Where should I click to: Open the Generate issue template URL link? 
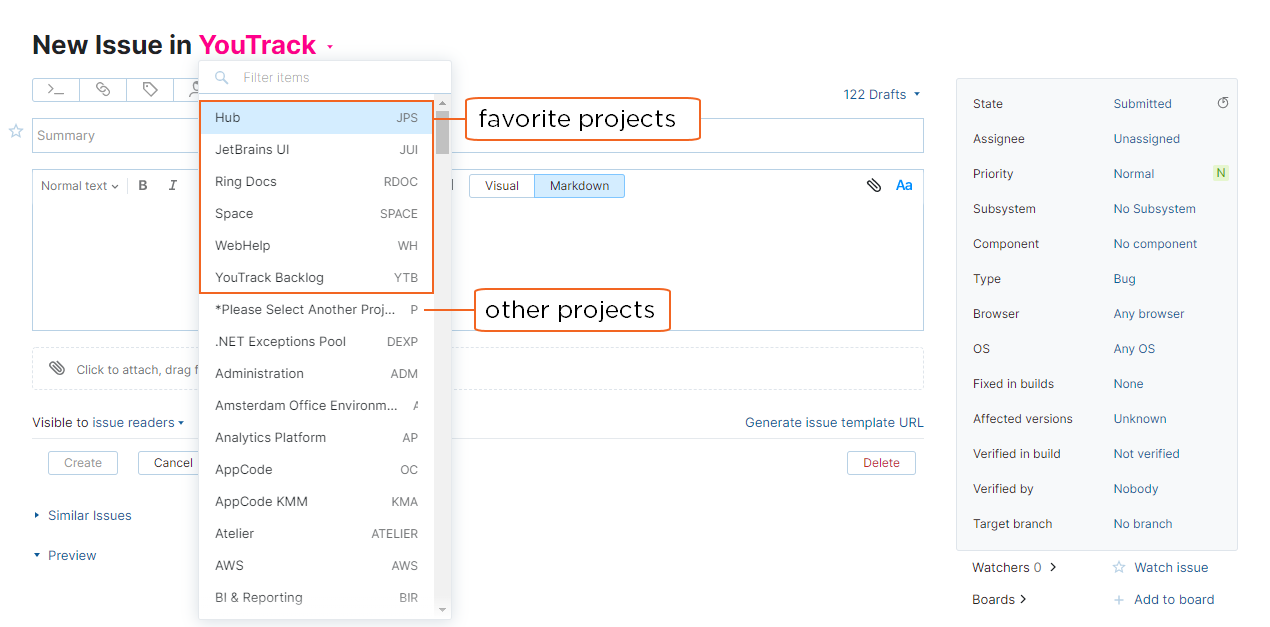coord(834,422)
